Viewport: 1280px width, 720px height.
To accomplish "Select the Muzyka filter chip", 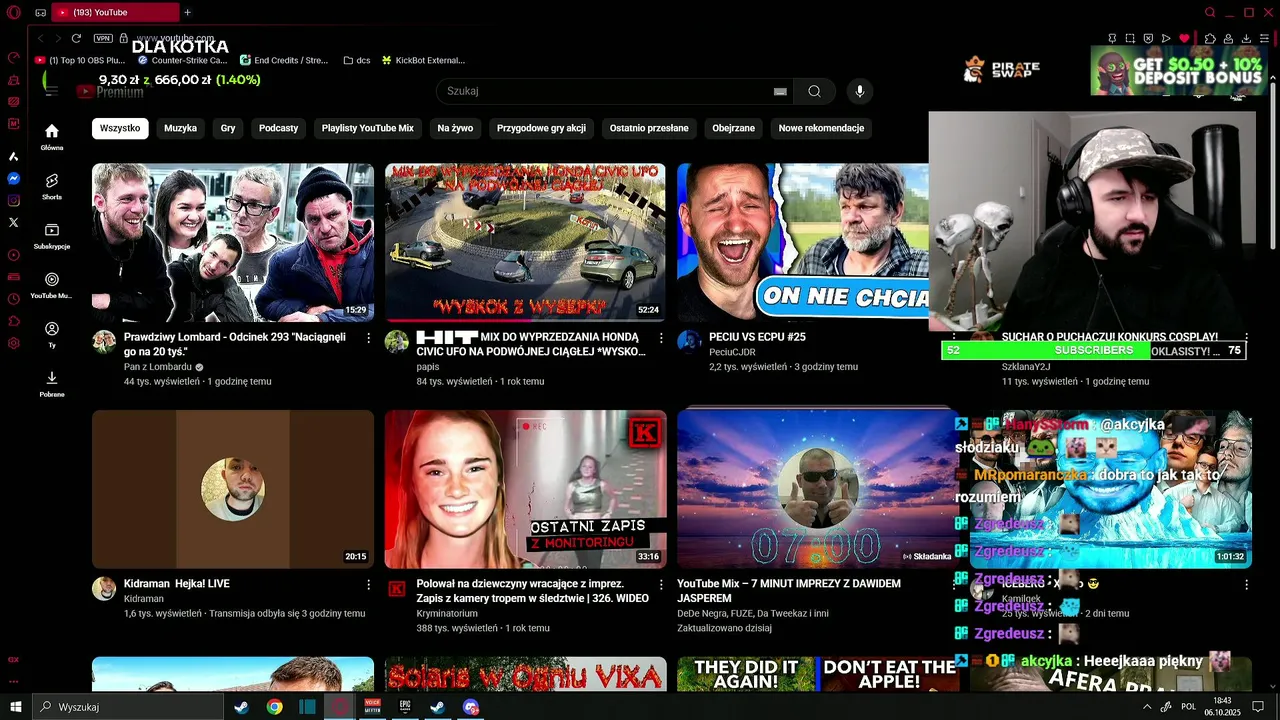I will coord(181,128).
